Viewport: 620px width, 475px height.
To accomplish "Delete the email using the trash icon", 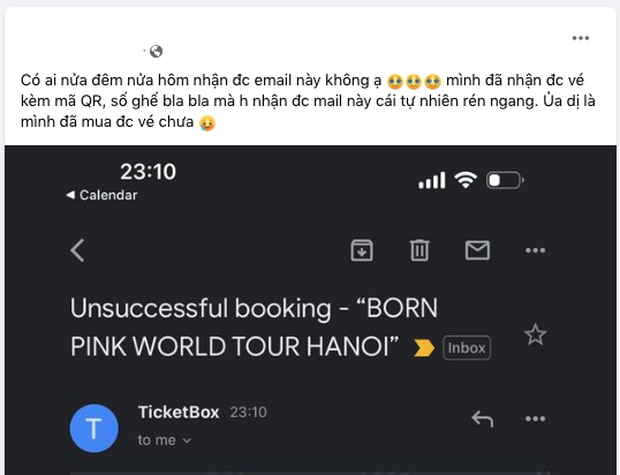I will pos(419,250).
